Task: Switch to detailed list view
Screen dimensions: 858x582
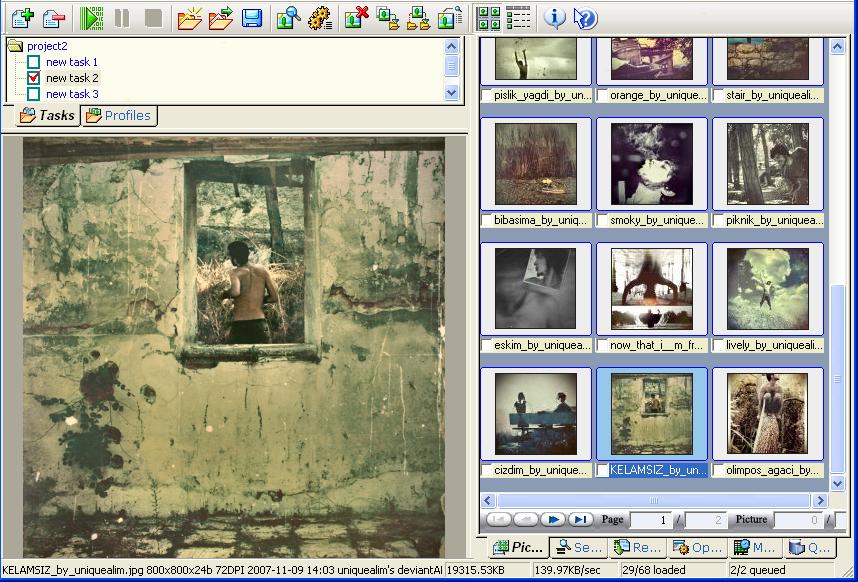Action: [x=518, y=18]
